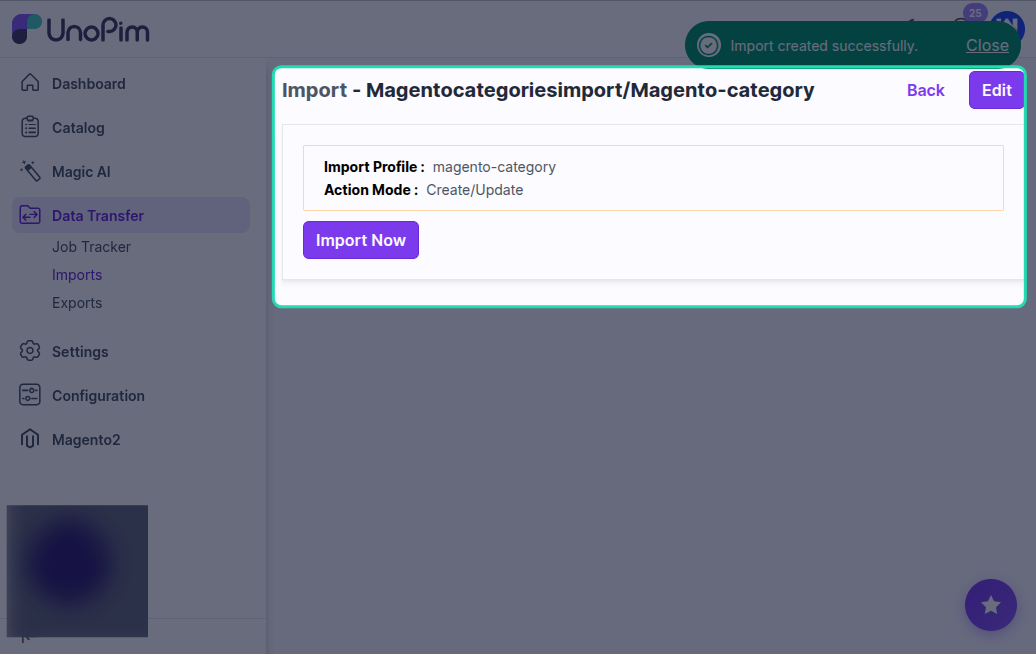Go to Job Tracker submenu

click(91, 246)
